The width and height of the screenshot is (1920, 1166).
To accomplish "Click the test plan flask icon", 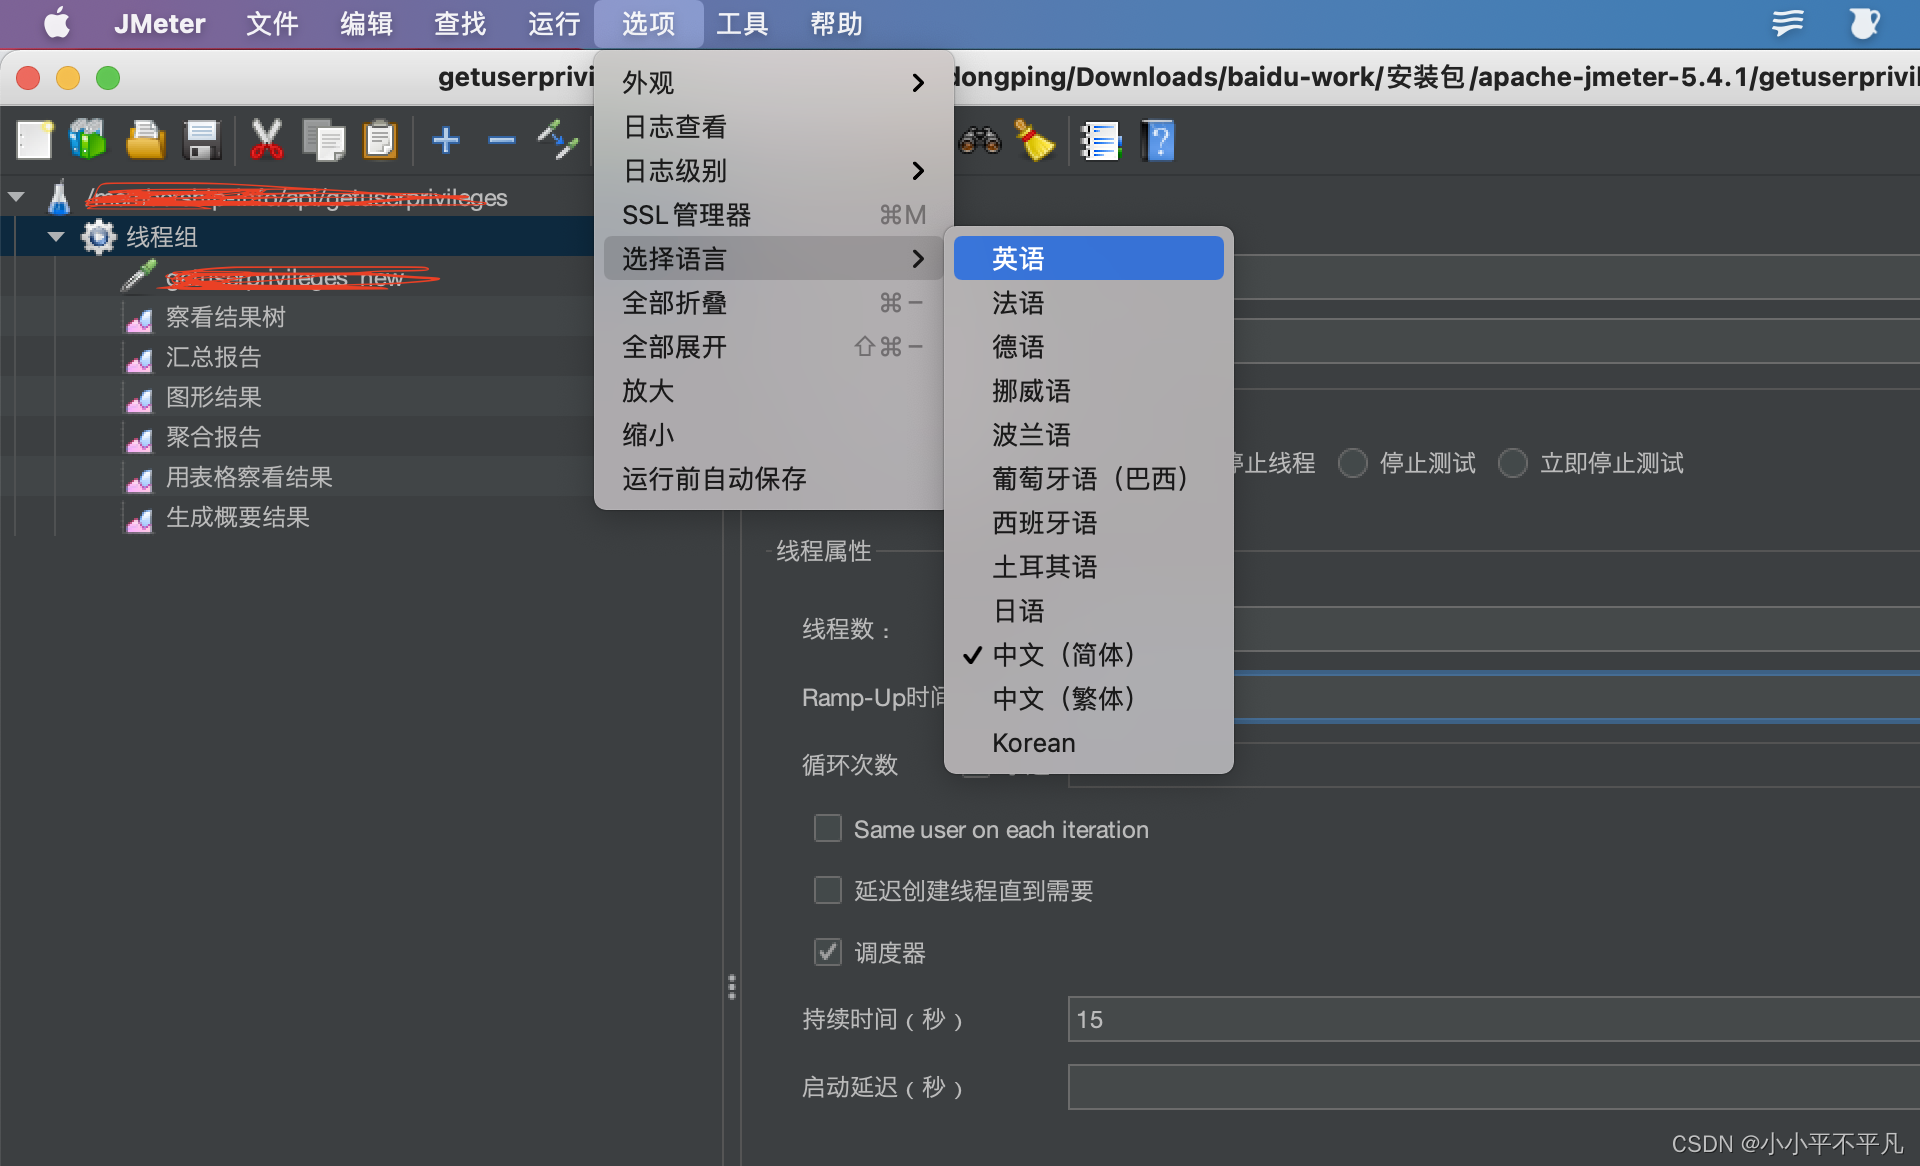I will (x=59, y=197).
